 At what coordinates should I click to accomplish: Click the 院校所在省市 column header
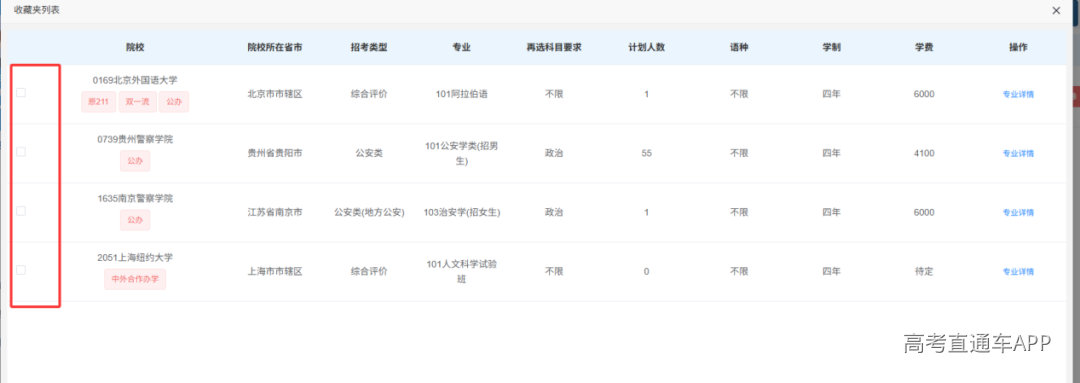(x=275, y=48)
